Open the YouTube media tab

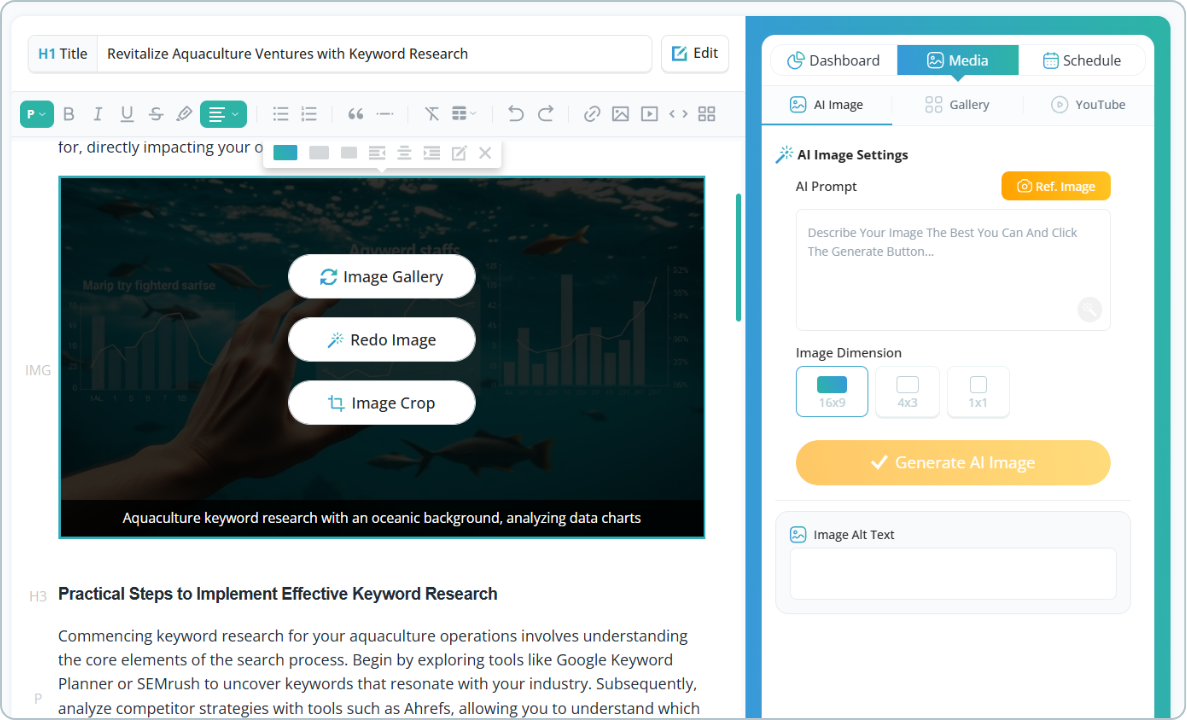click(x=1089, y=104)
